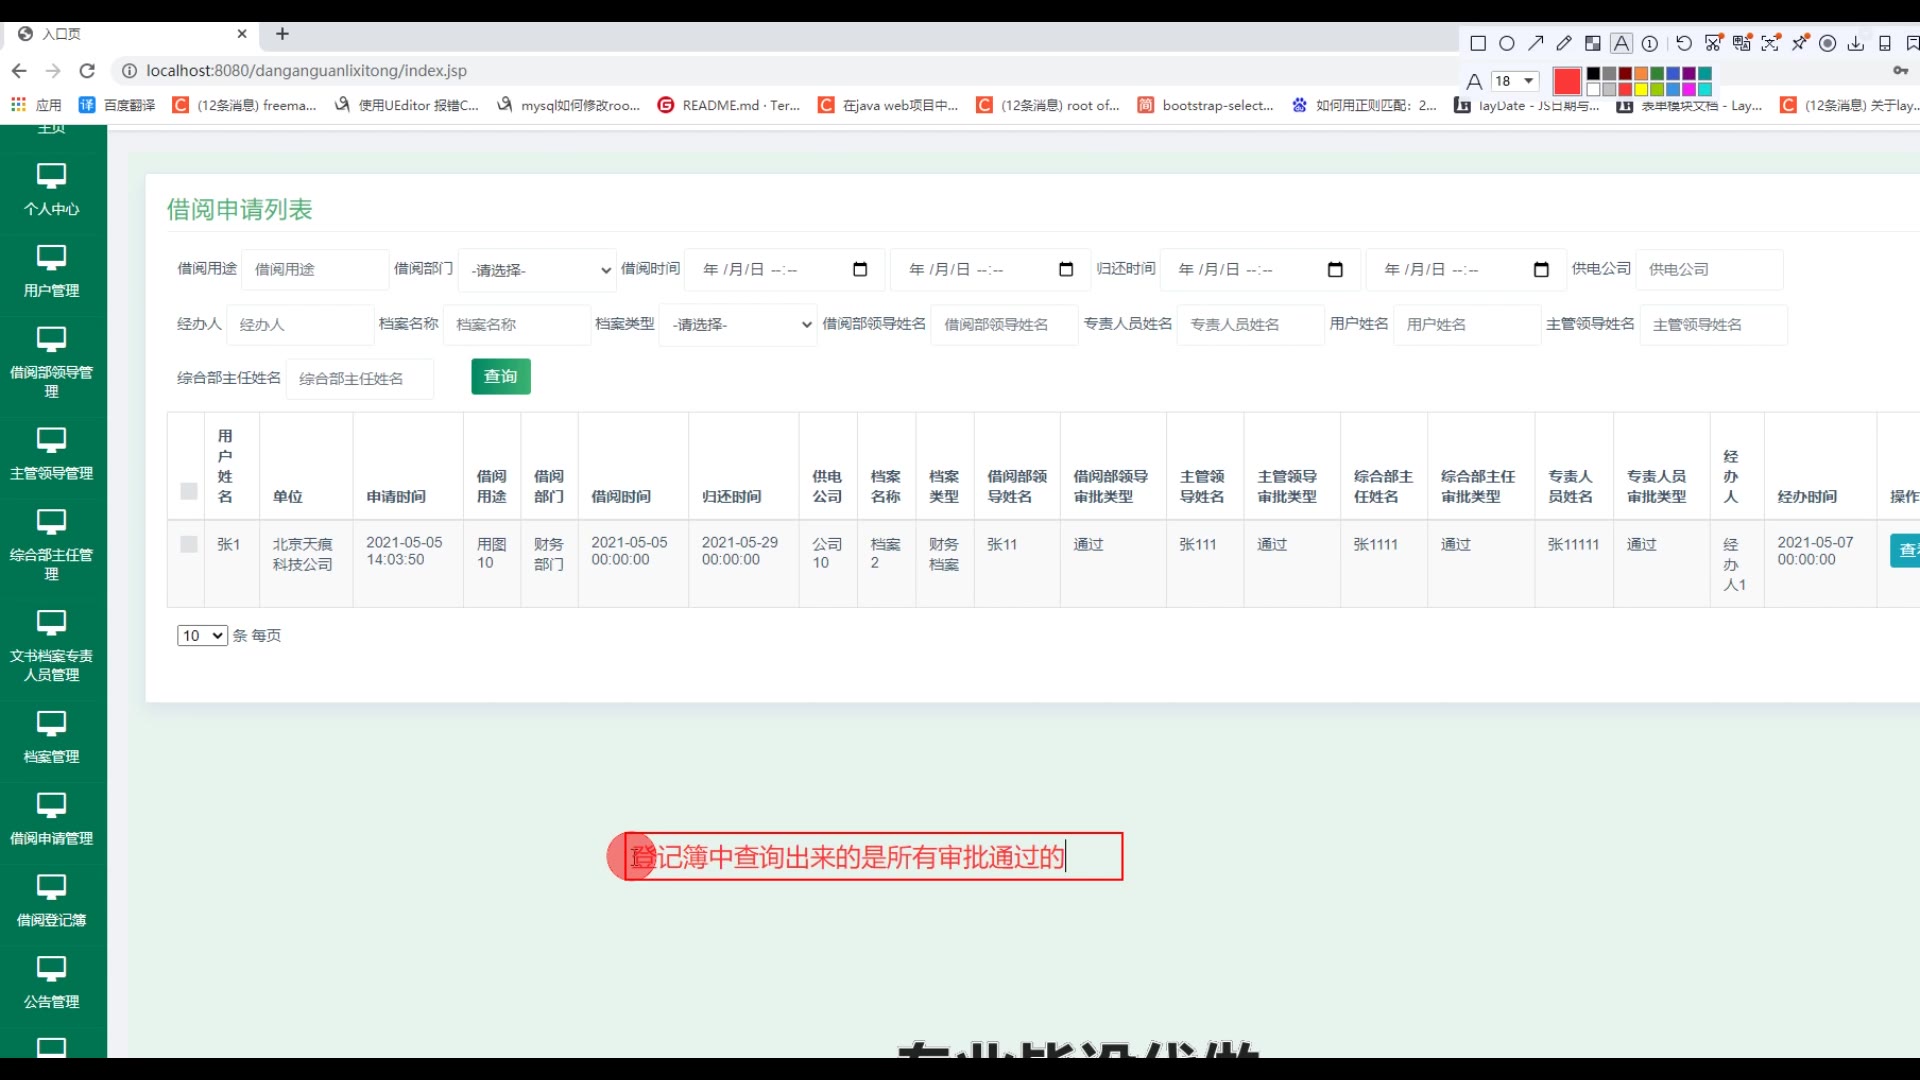Select the mosaic blur tool
The width and height of the screenshot is (1920, 1080).
pyautogui.click(x=1593, y=43)
